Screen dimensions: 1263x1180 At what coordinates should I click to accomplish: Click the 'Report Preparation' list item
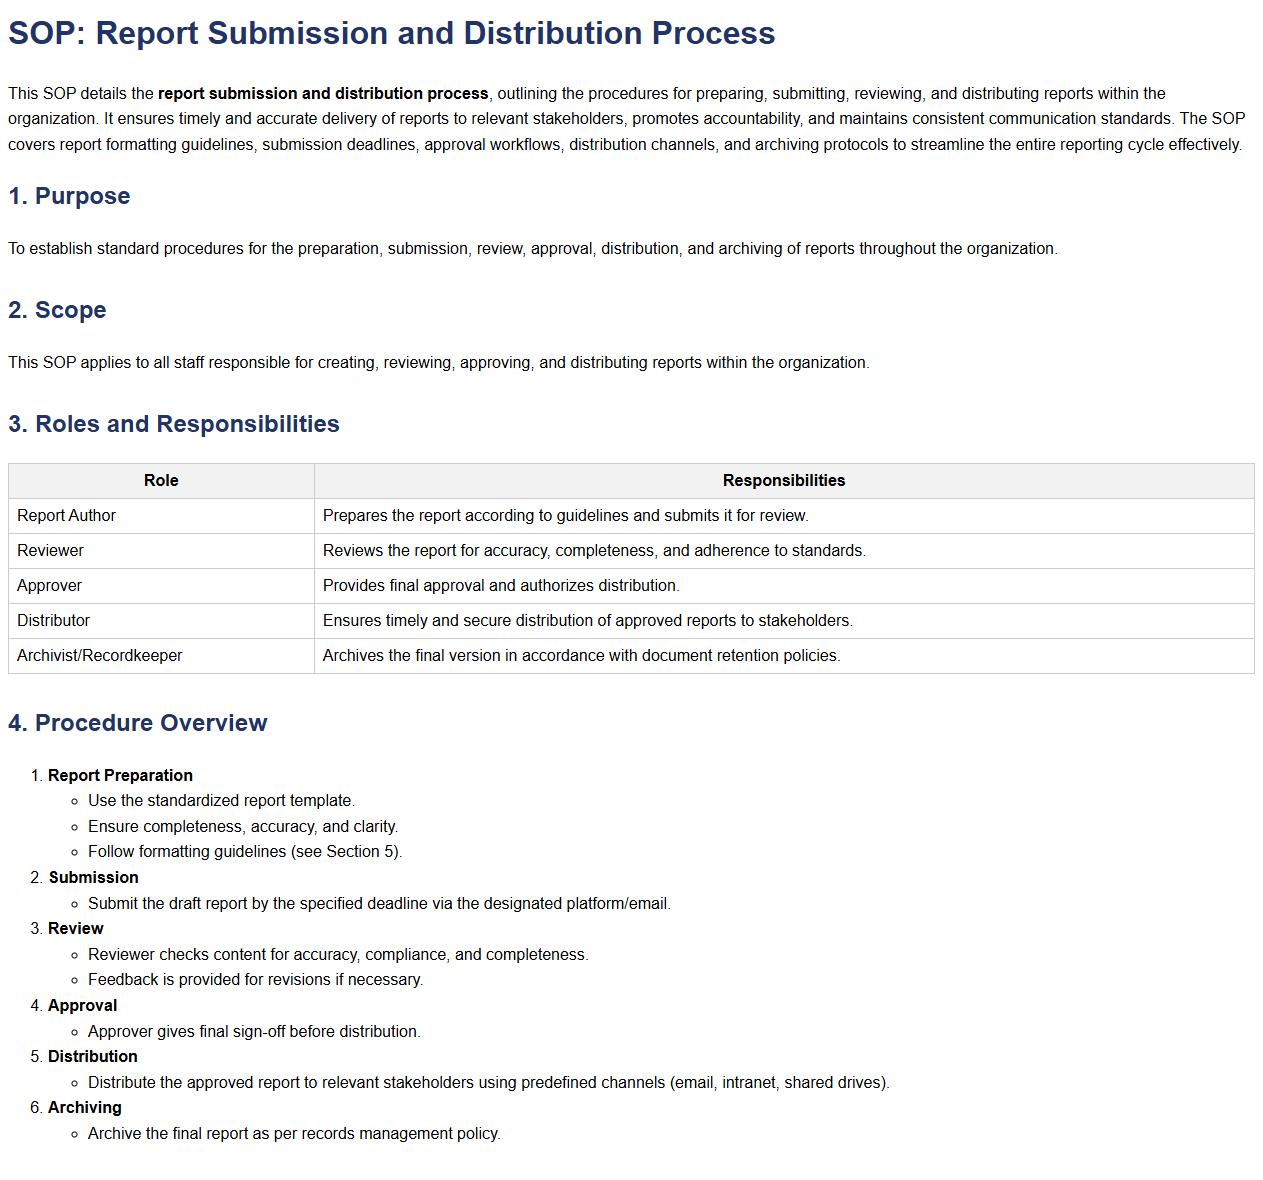pos(120,775)
